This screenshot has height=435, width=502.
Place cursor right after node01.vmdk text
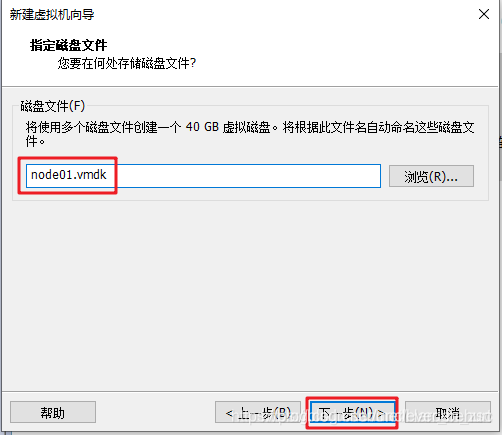pos(108,175)
